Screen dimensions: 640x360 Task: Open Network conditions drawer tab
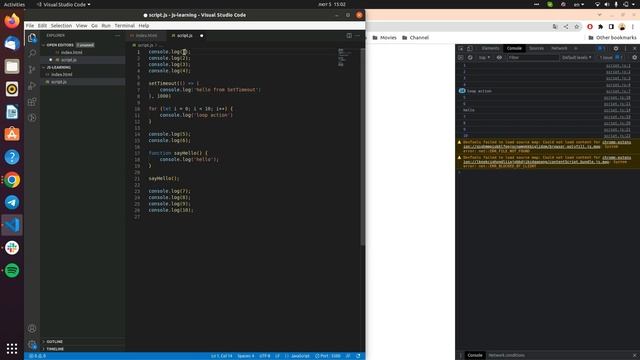tap(507, 355)
